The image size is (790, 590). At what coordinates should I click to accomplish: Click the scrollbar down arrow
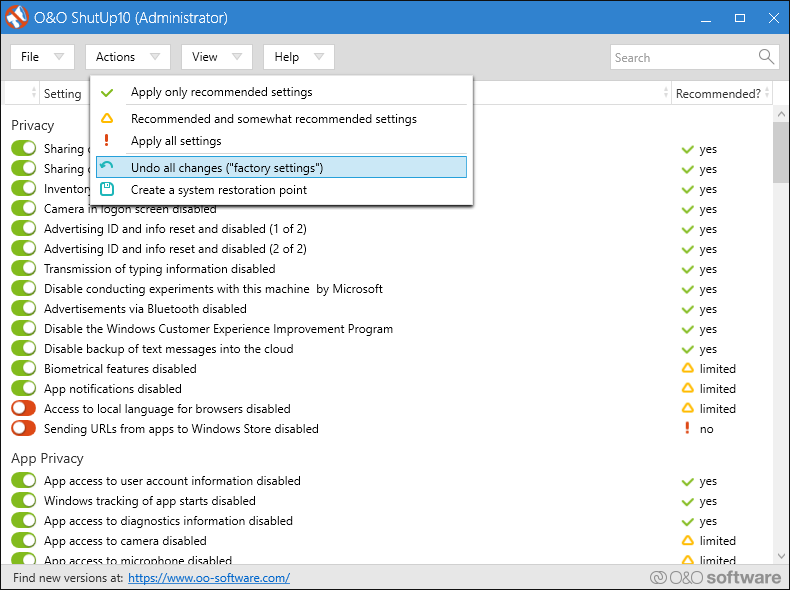(781, 556)
